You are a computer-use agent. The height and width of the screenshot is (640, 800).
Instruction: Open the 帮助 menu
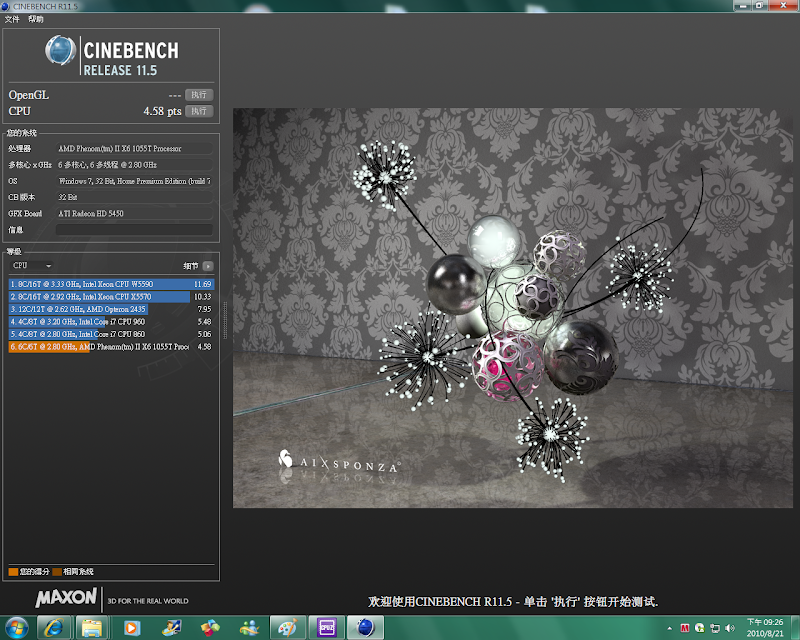point(36,19)
